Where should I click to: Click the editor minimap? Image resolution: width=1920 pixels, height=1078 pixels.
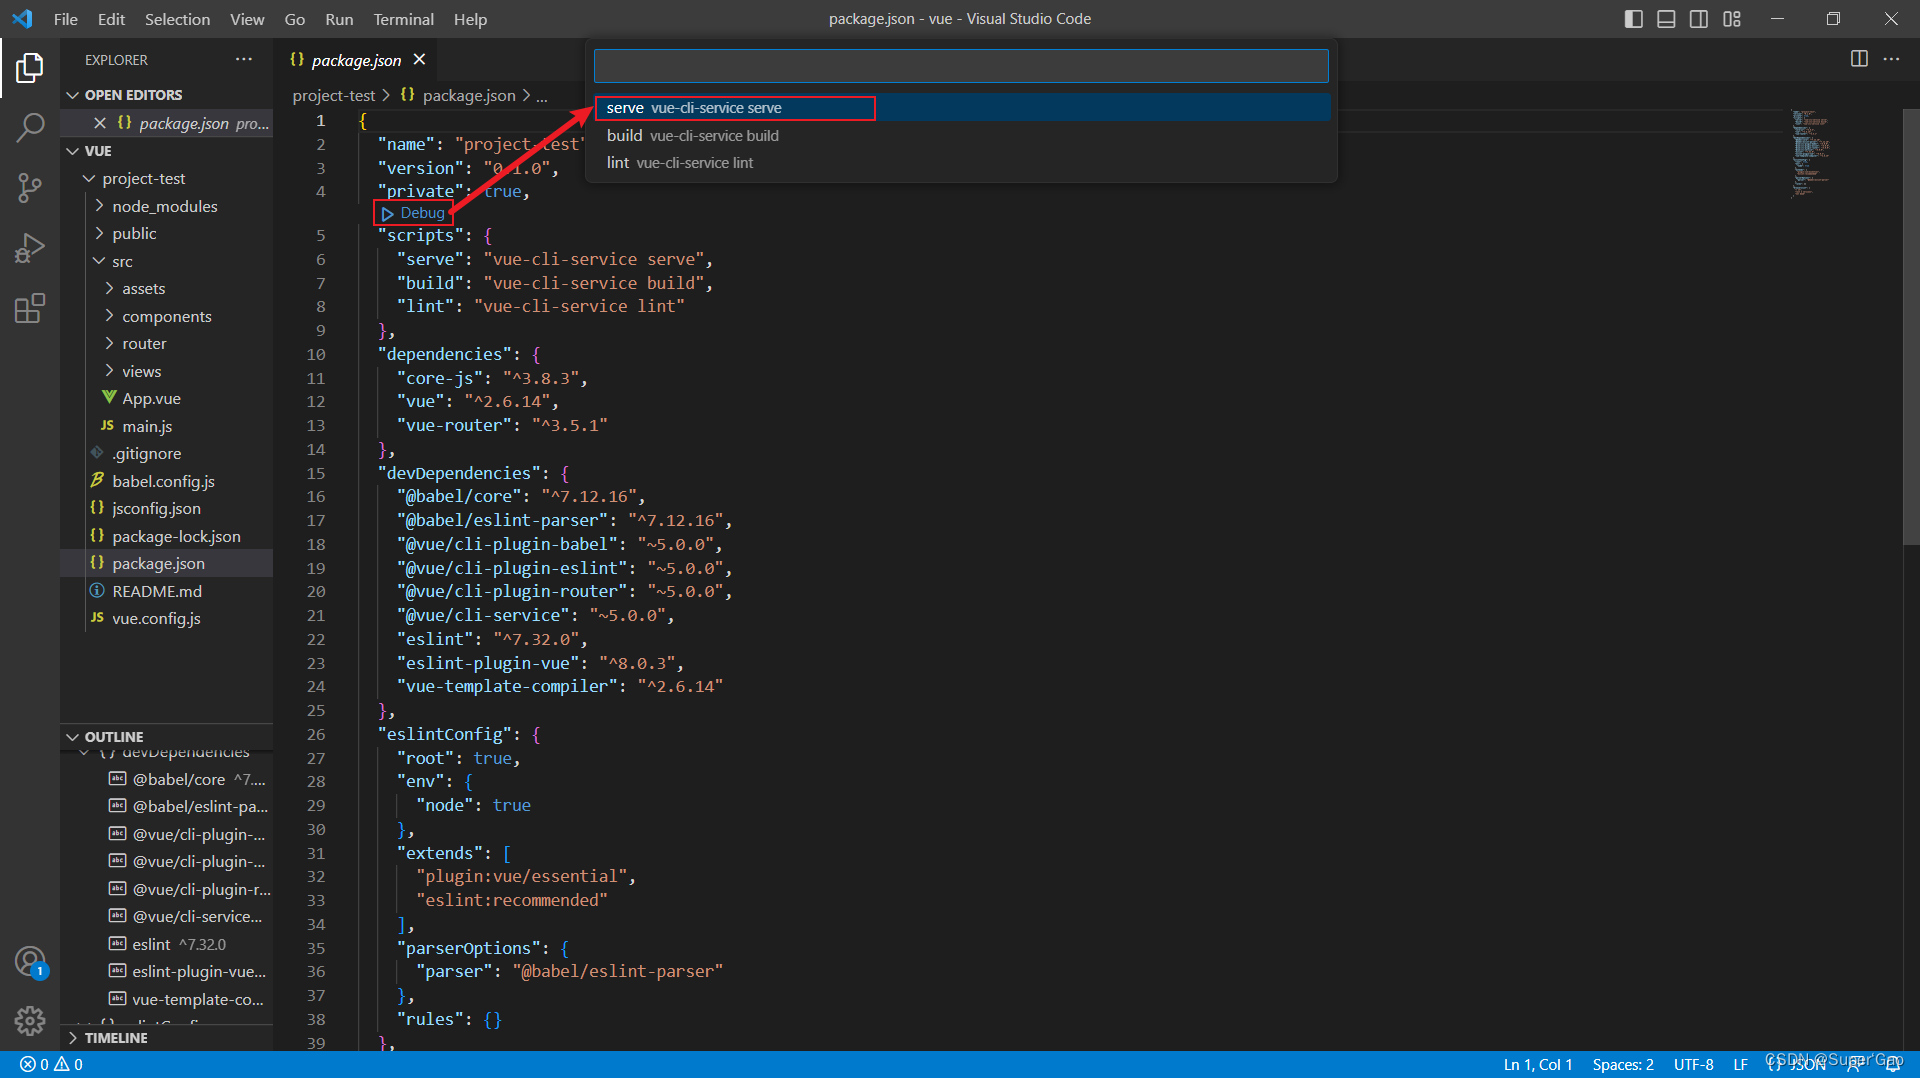tap(1811, 153)
